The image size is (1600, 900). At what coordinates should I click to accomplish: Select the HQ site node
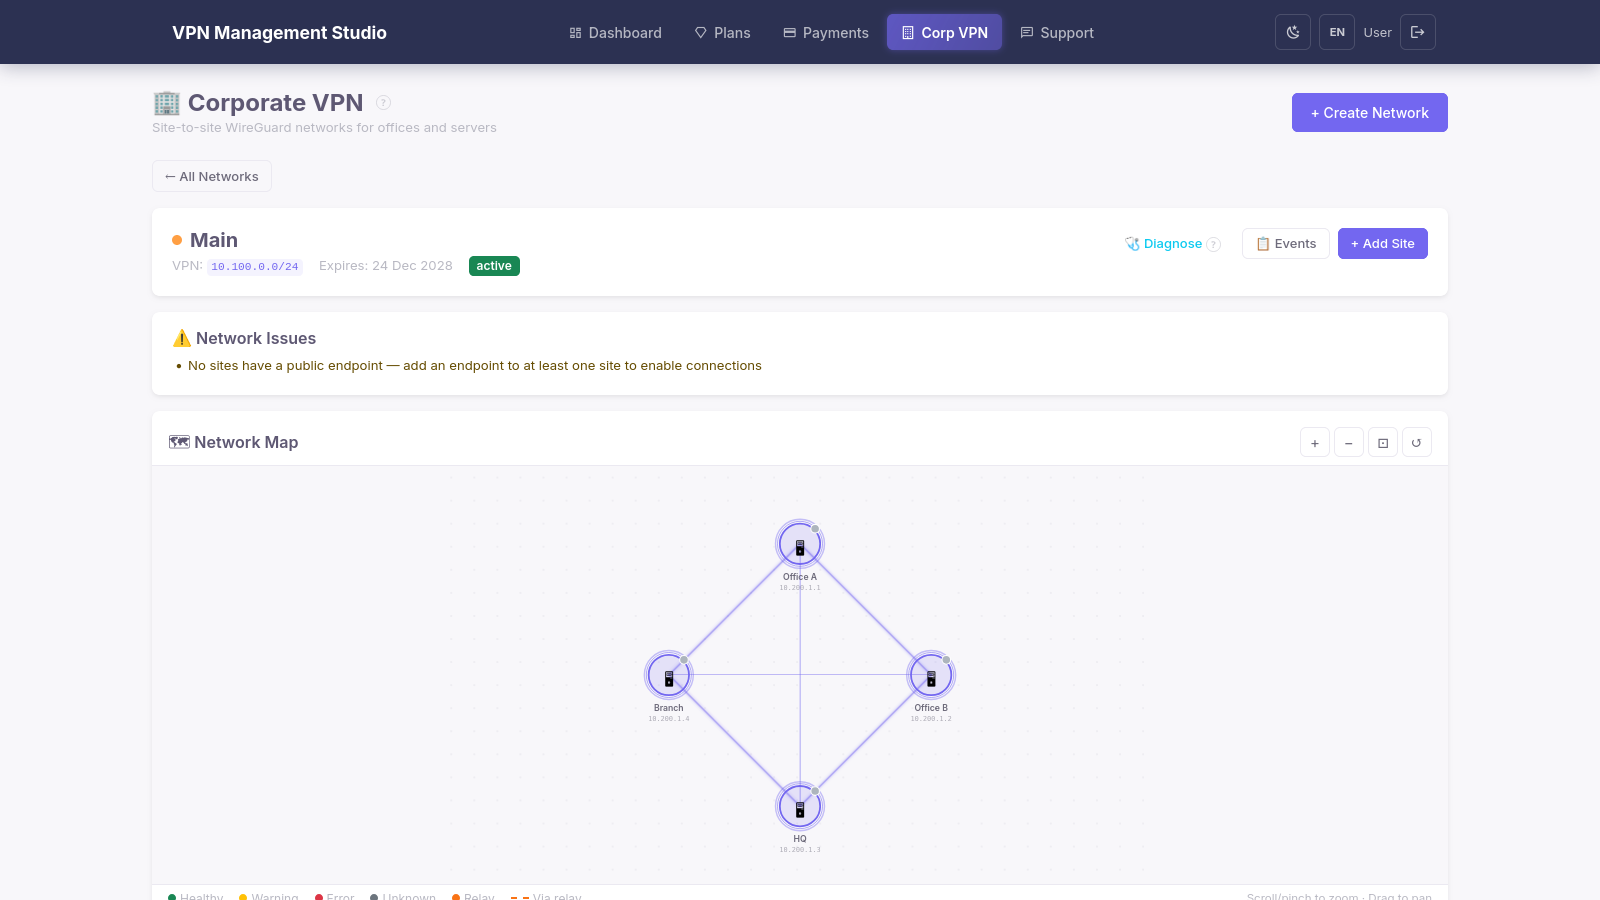point(800,807)
